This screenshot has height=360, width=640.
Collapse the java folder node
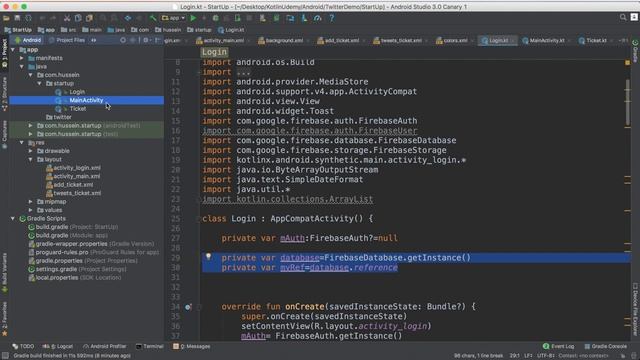(x=22, y=67)
